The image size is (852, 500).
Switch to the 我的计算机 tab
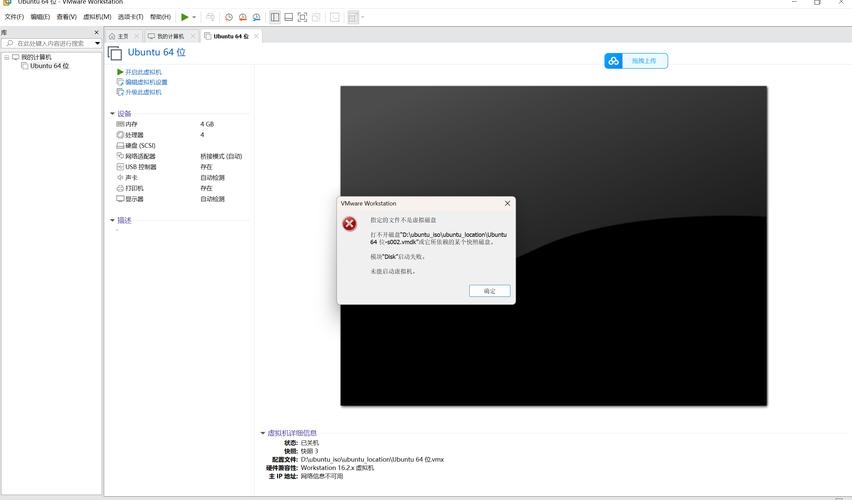click(x=171, y=36)
